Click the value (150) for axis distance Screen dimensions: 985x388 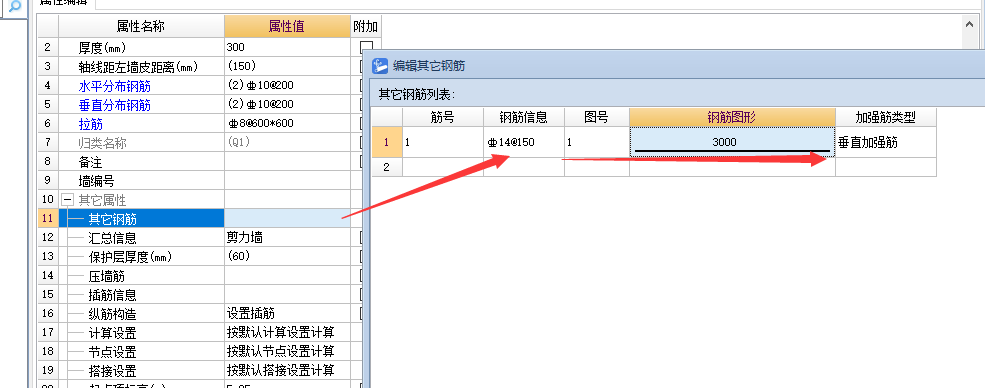click(287, 66)
